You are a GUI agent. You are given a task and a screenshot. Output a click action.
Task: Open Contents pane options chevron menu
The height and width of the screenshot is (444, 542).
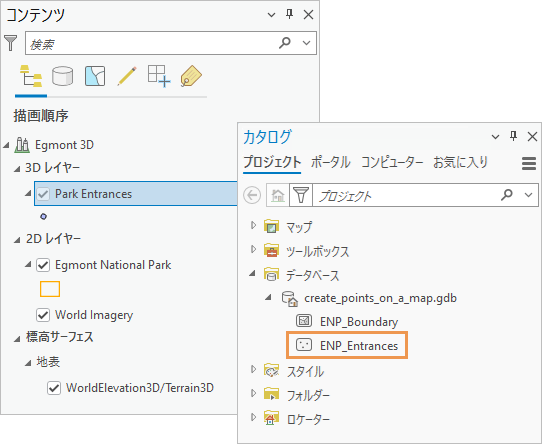[x=271, y=15]
